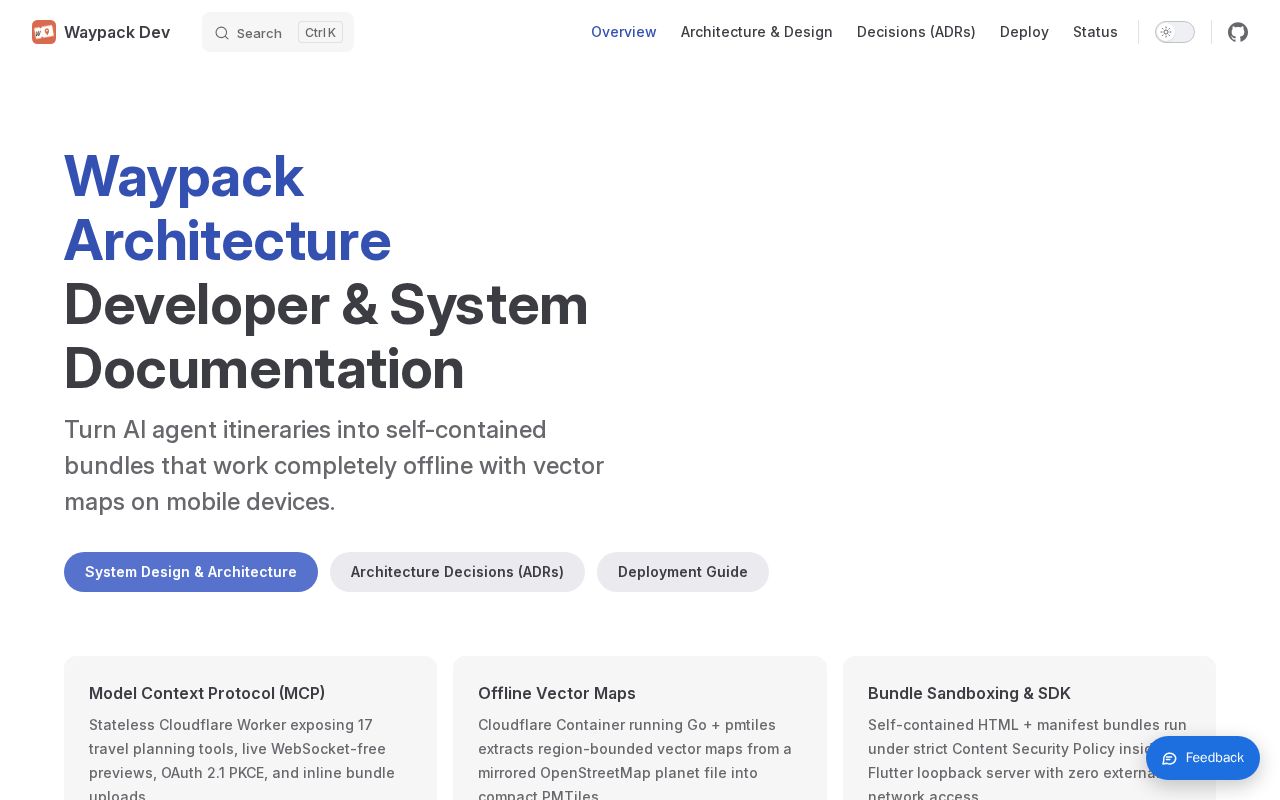Open Architecture & Design nav item
Image resolution: width=1280 pixels, height=800 pixels.
coord(757,32)
